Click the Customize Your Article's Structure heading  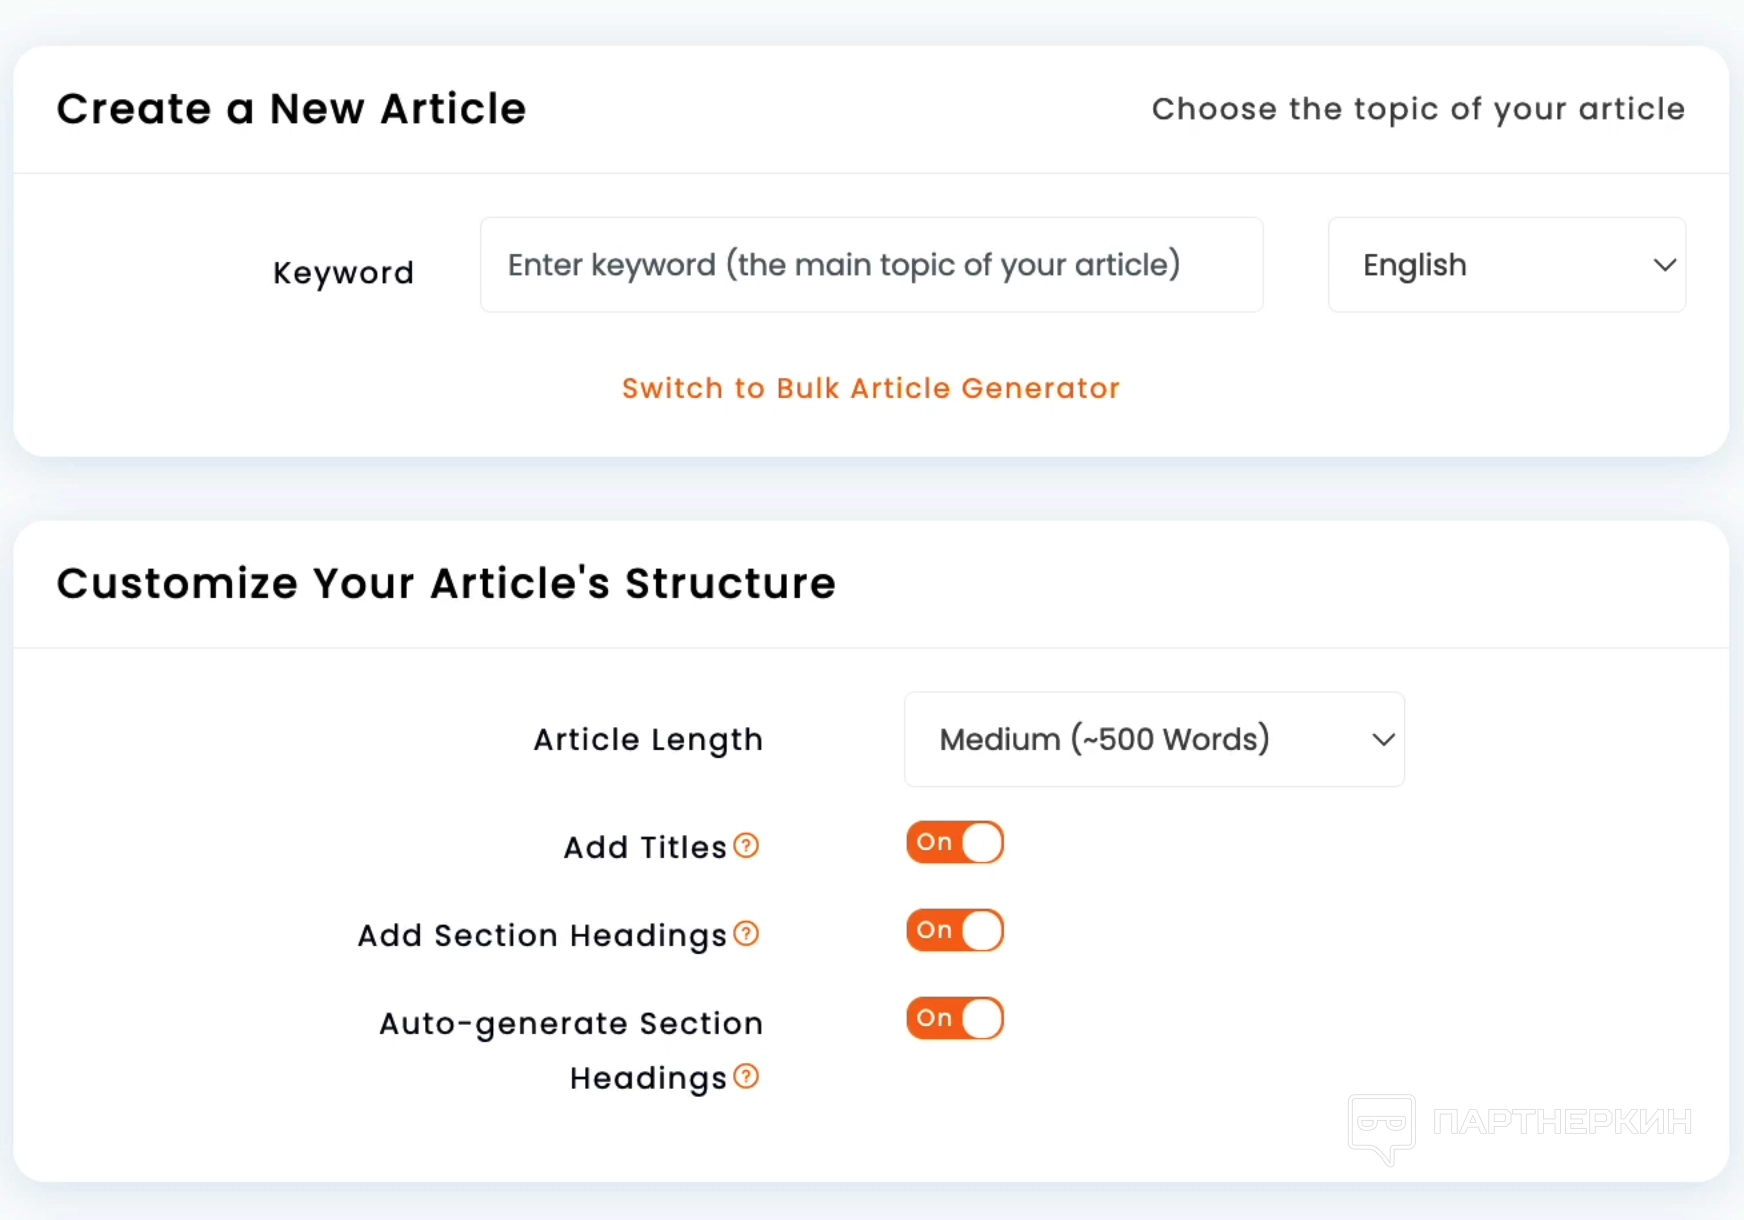(446, 583)
